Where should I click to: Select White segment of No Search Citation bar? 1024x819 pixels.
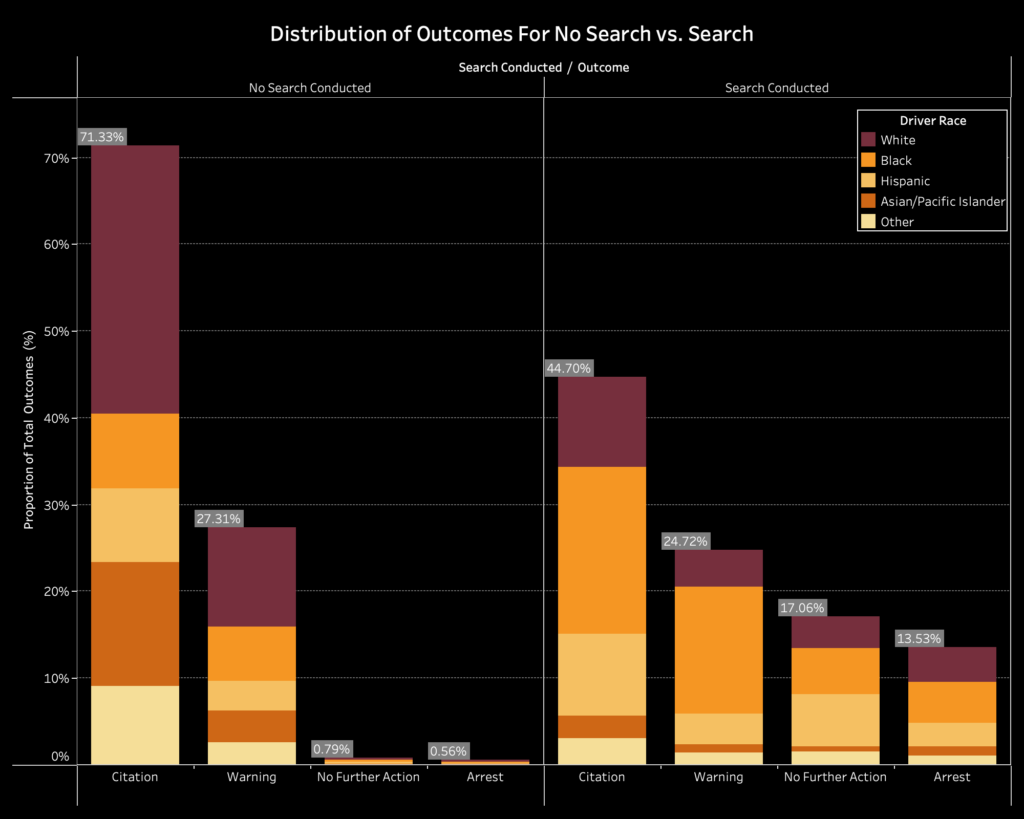[x=135, y=279]
